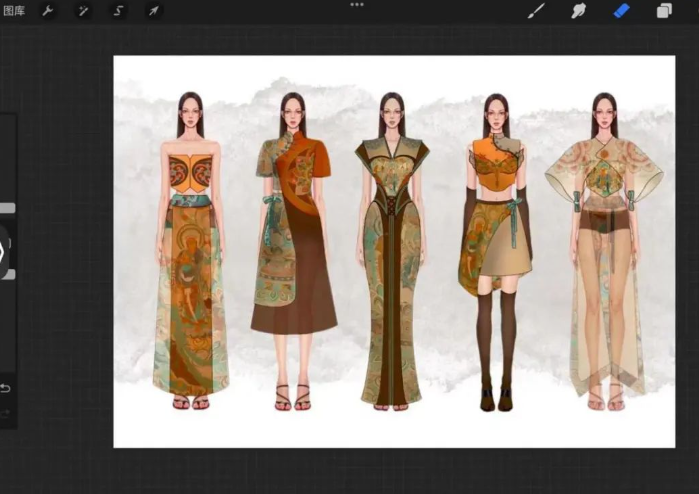Select the Smudge finger tool

coord(578,11)
